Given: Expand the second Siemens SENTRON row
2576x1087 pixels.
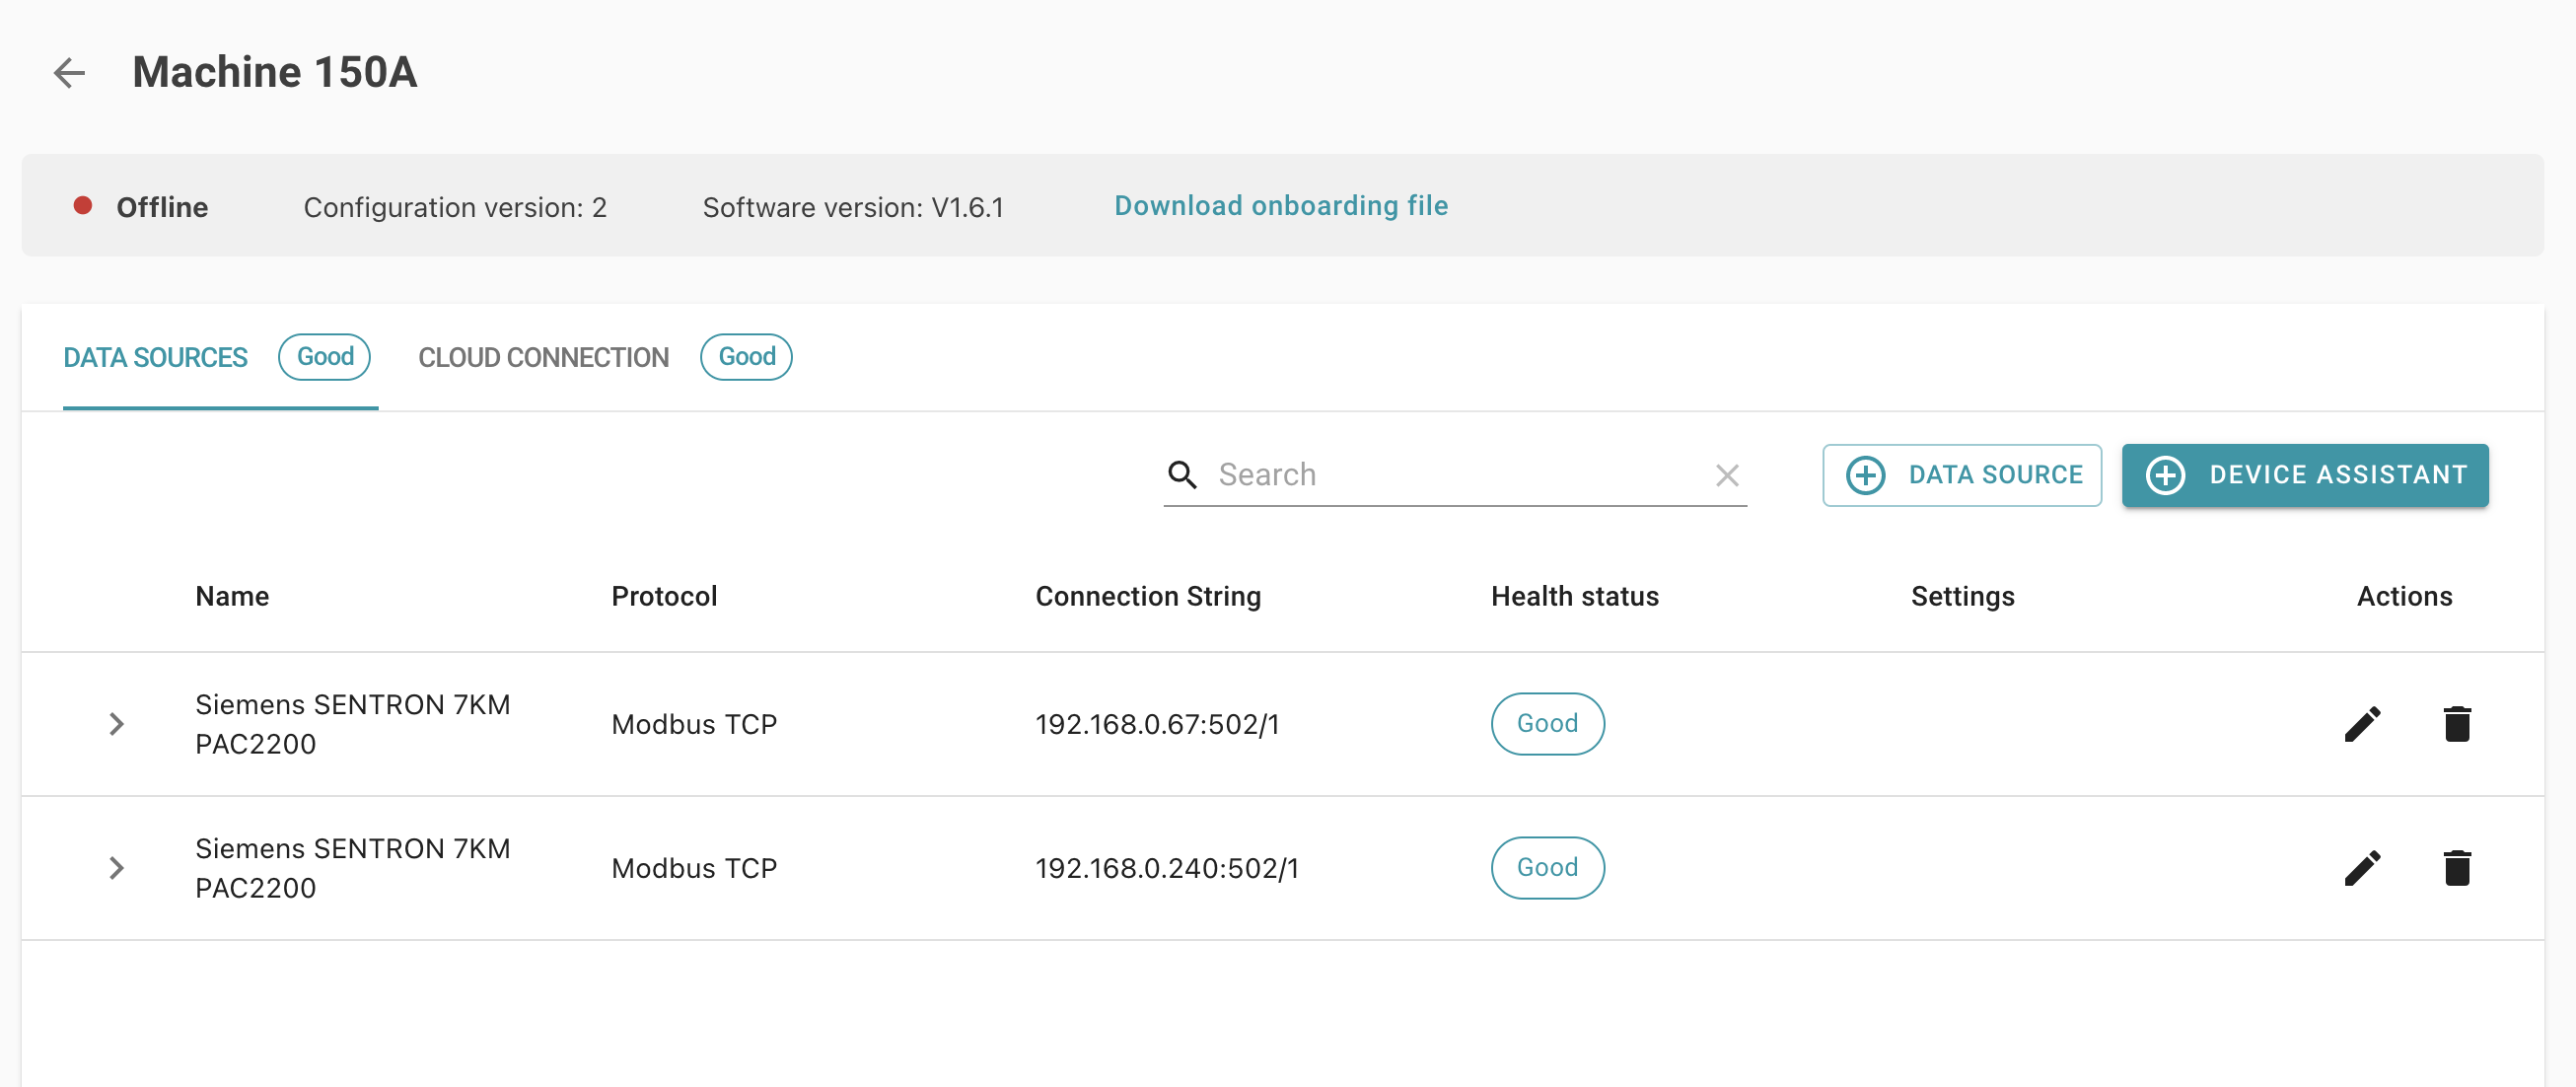Looking at the screenshot, I should [115, 867].
